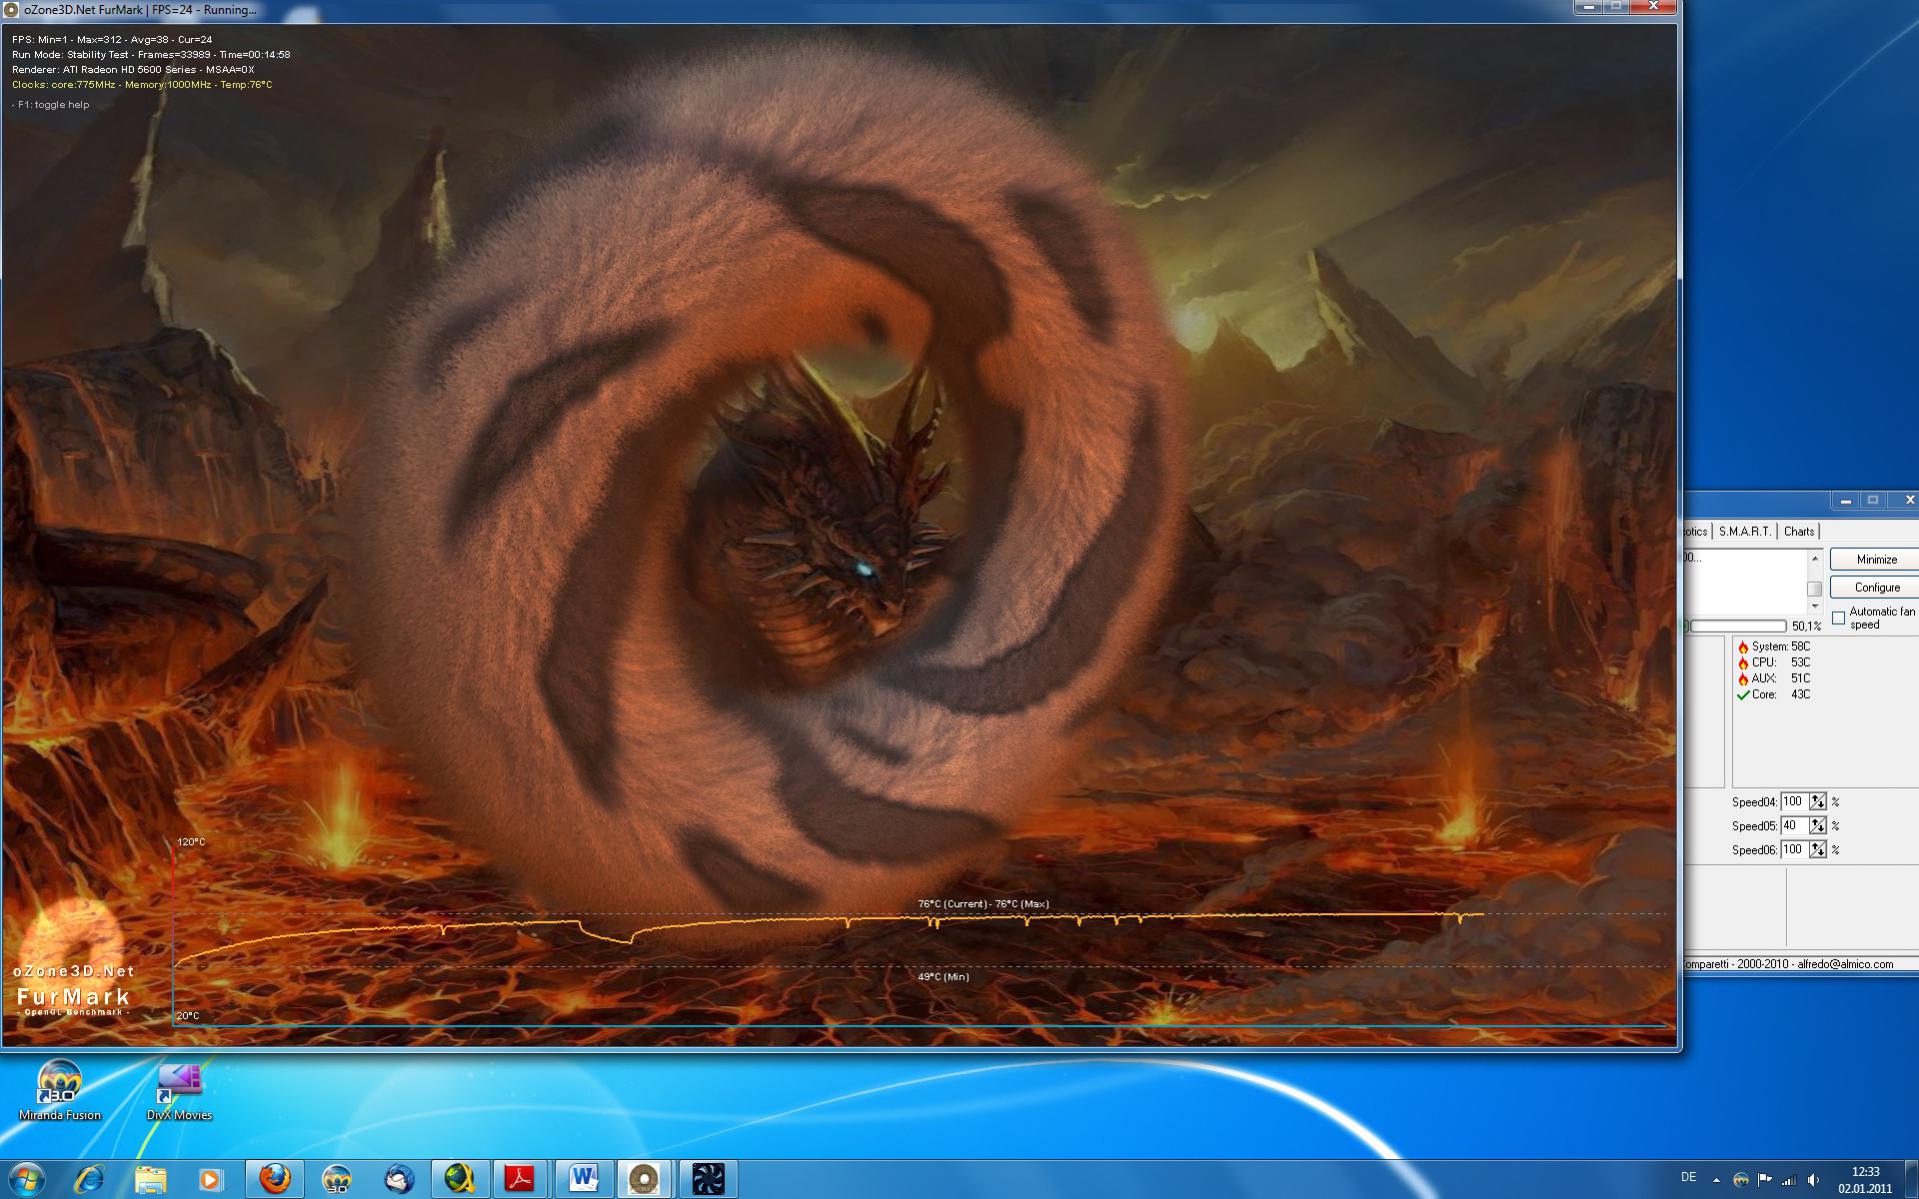Click the SpeedFan Minimize button
The image size is (1919, 1199).
tap(1876, 559)
